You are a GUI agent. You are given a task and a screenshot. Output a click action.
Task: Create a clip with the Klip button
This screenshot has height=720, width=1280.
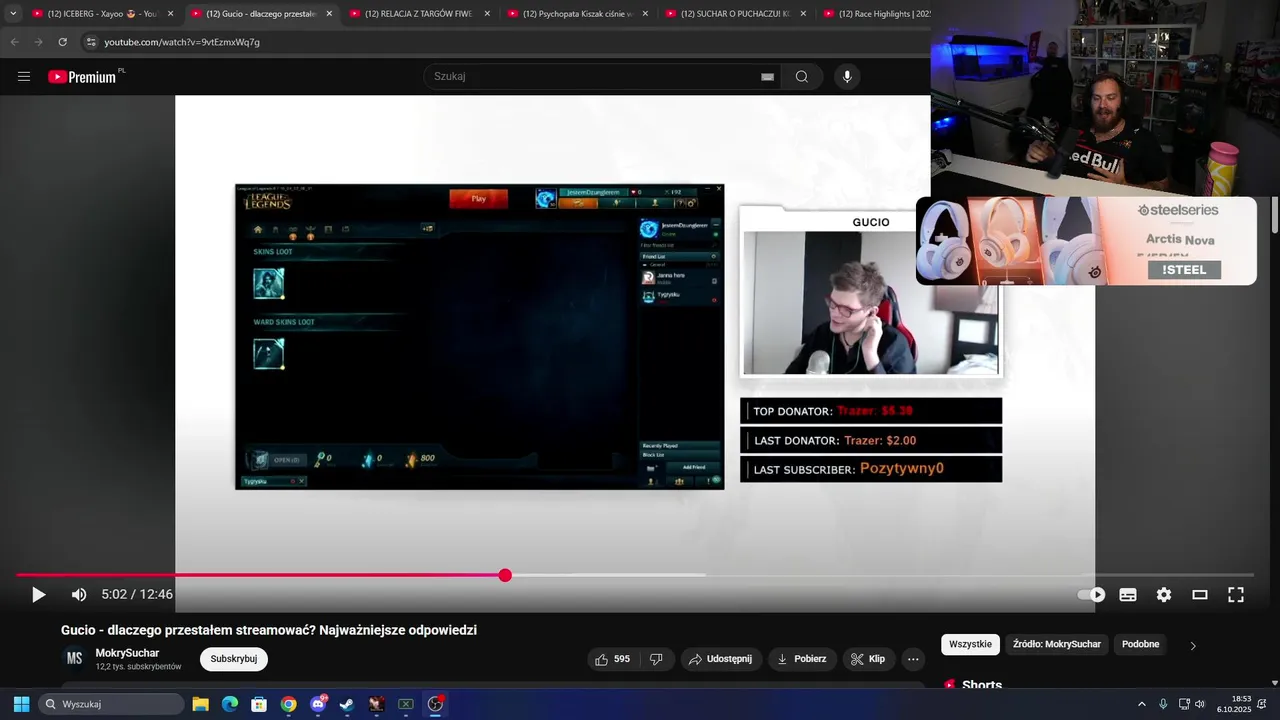868,659
